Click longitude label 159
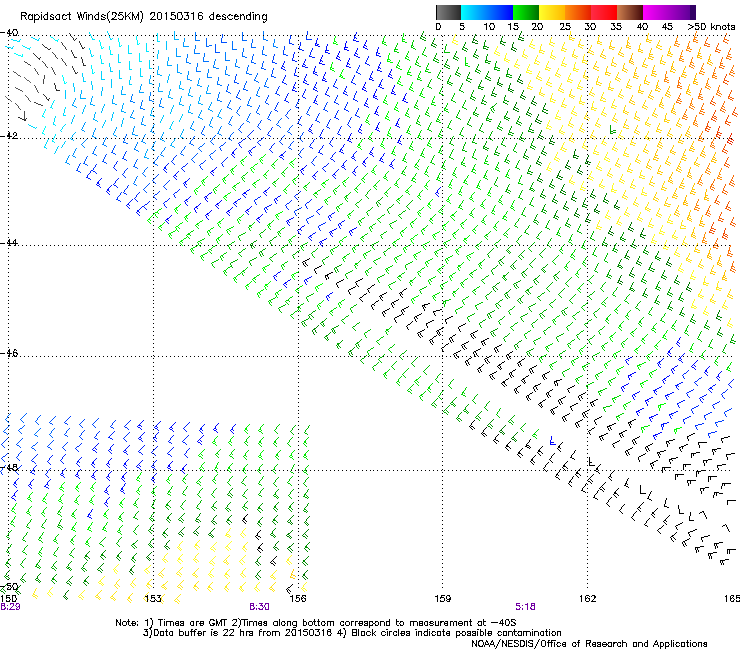740x650 pixels. (443, 599)
